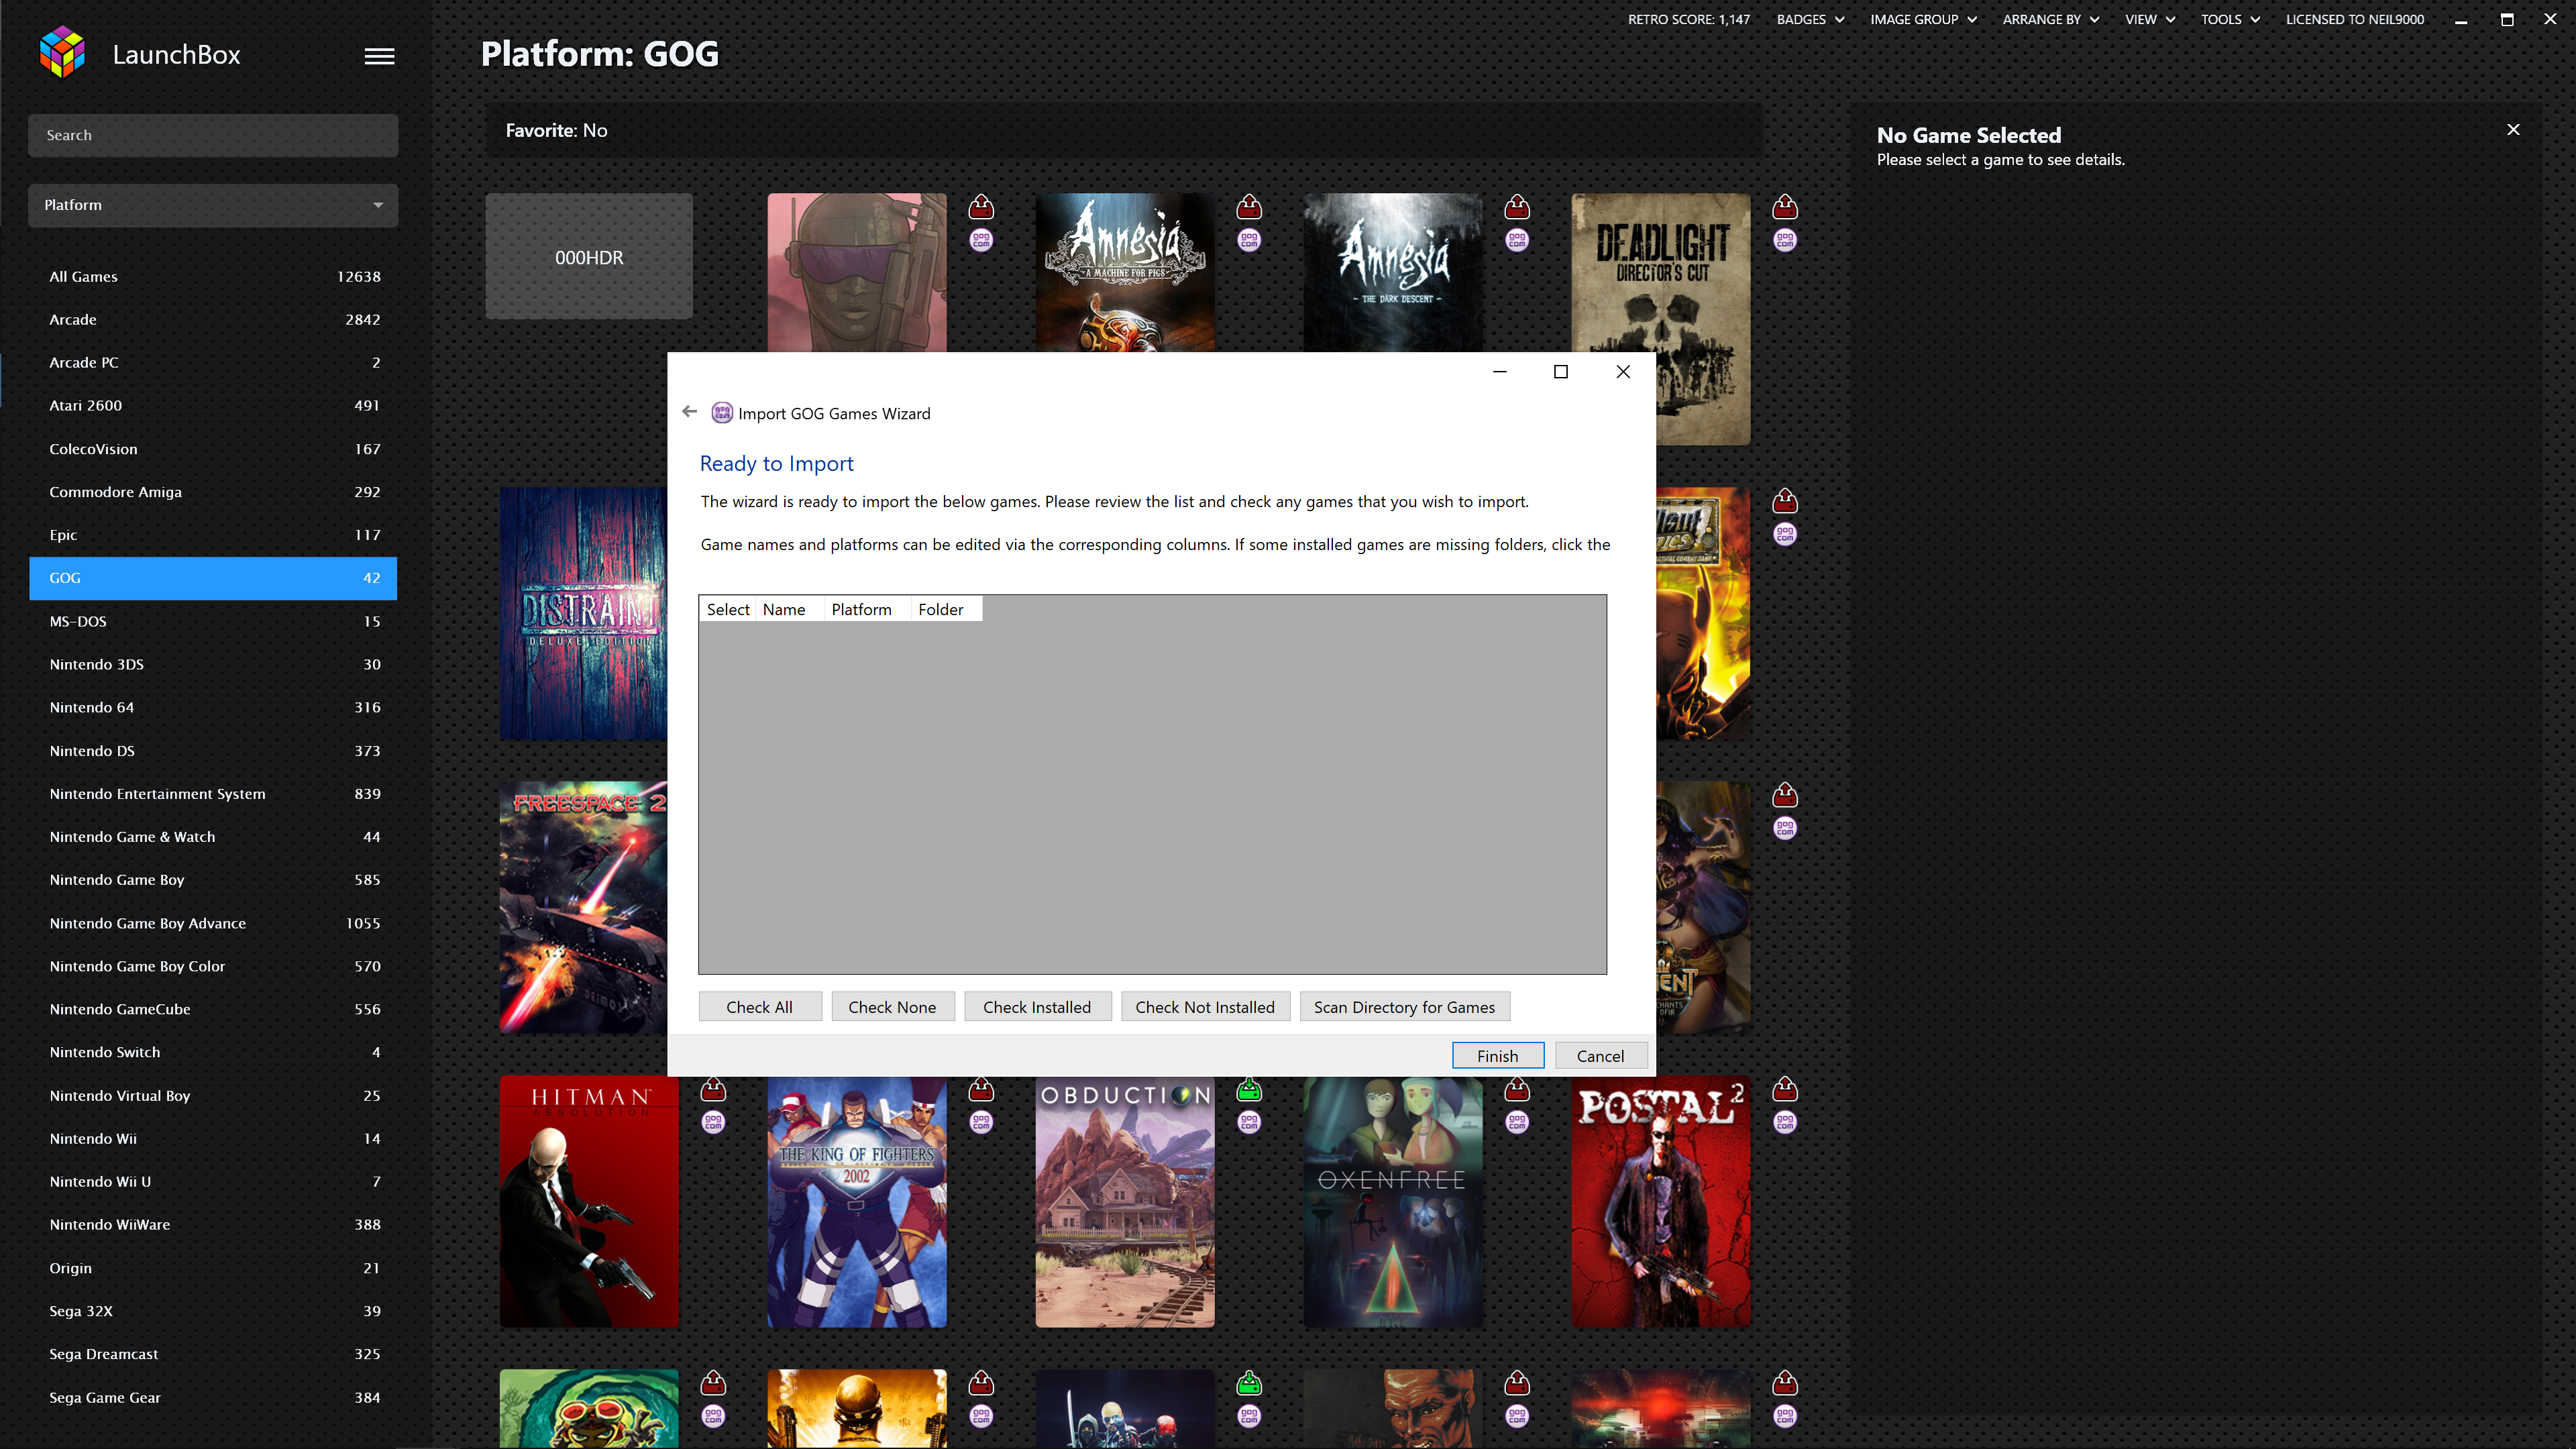Screen dimensions: 2576x1449
Task: Open the Image Group menu
Action: click(x=1923, y=19)
